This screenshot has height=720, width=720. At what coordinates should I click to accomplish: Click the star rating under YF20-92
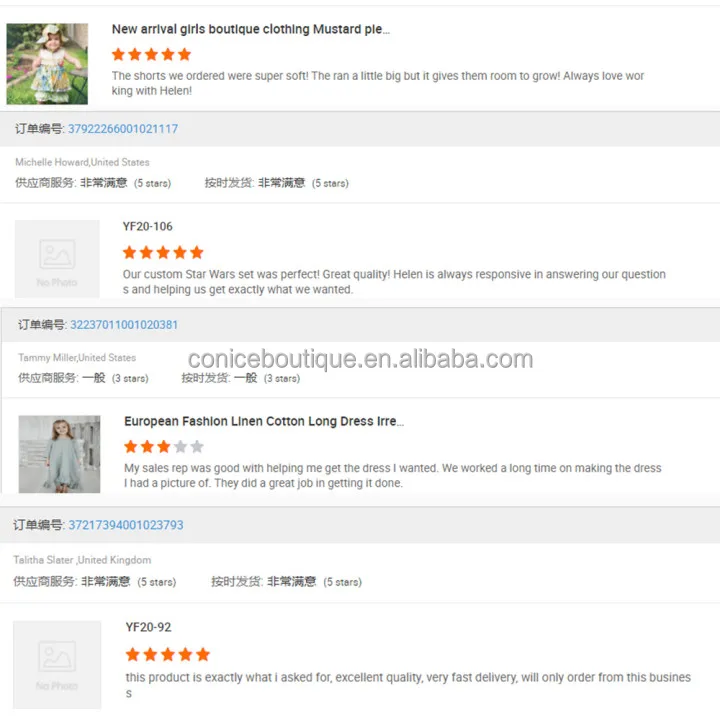pos(168,654)
